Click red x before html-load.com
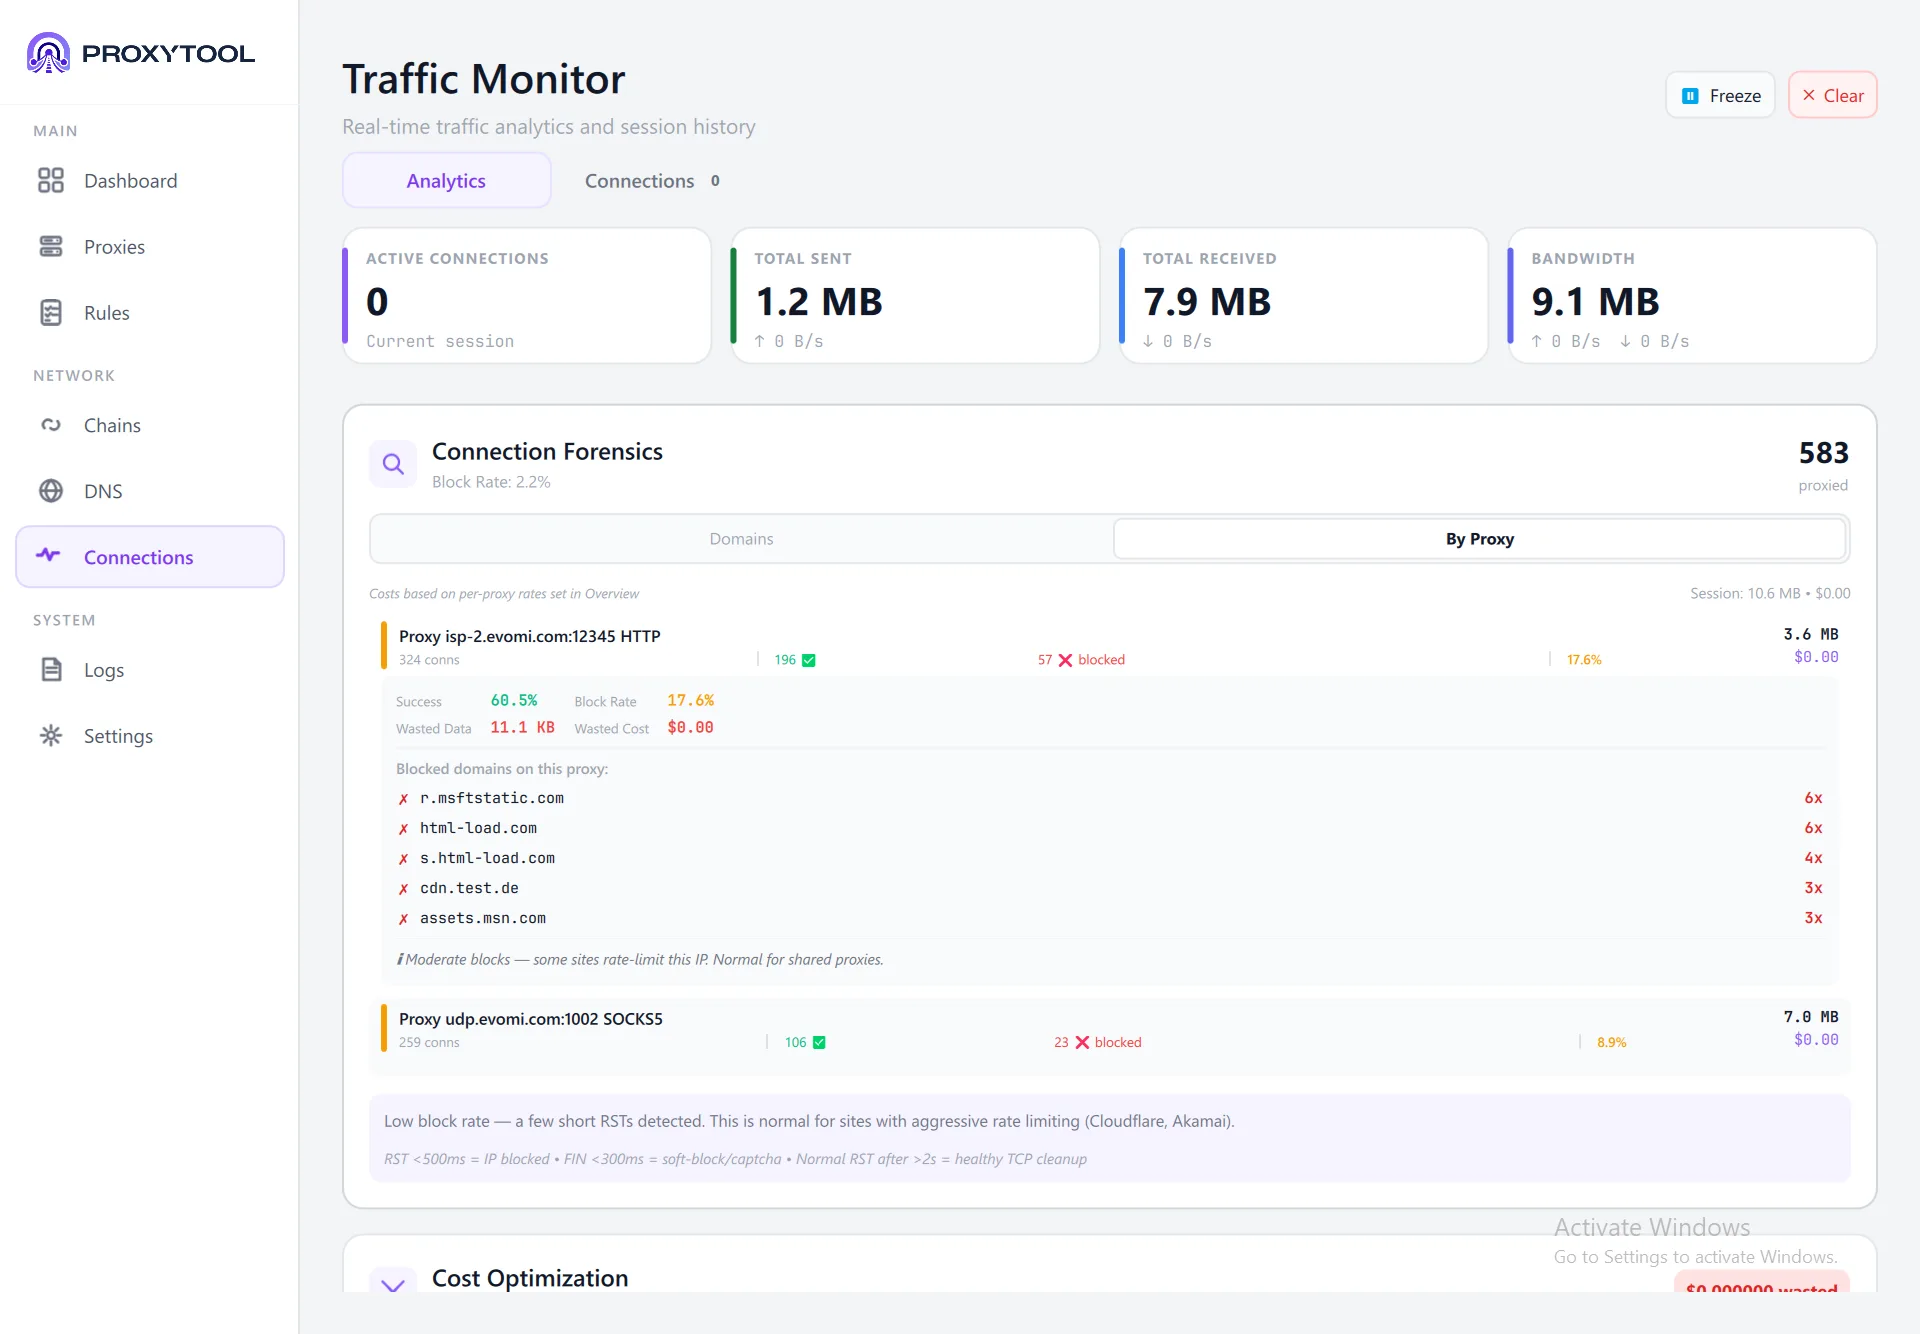The height and width of the screenshot is (1334, 1920). tap(403, 829)
